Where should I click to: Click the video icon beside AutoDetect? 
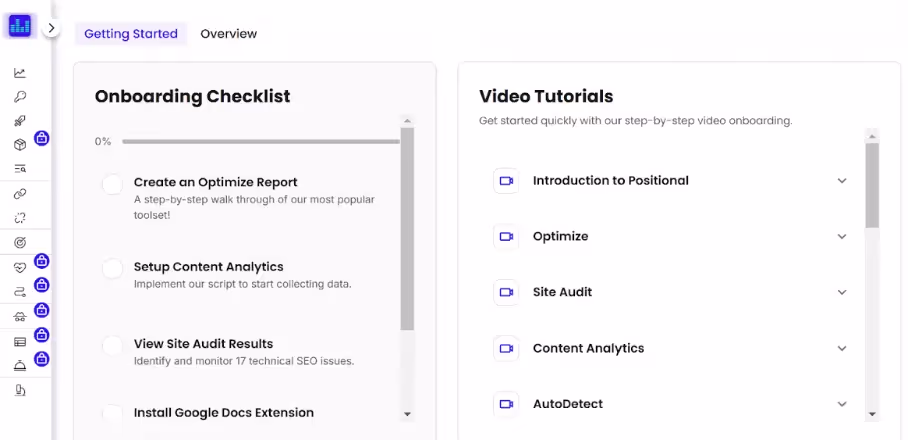coord(506,404)
